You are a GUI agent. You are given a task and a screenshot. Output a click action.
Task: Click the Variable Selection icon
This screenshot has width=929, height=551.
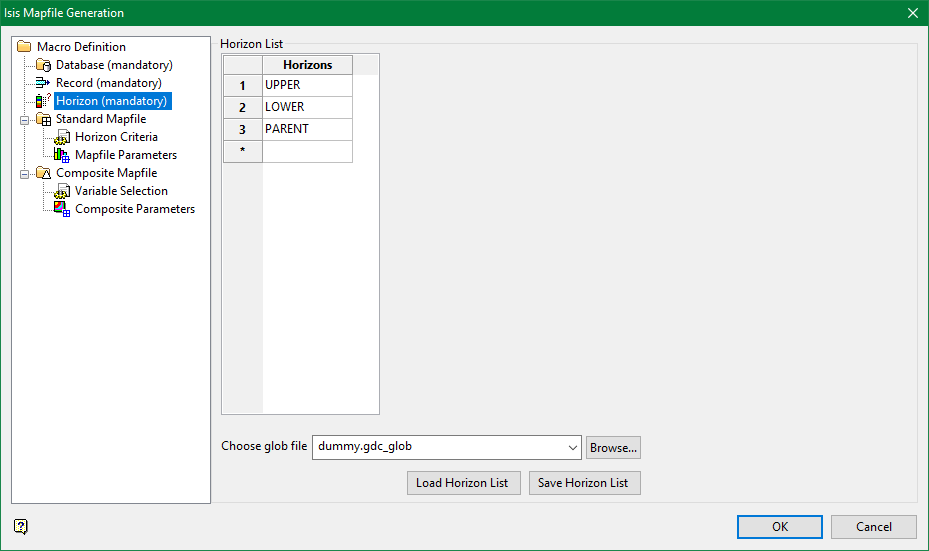62,191
